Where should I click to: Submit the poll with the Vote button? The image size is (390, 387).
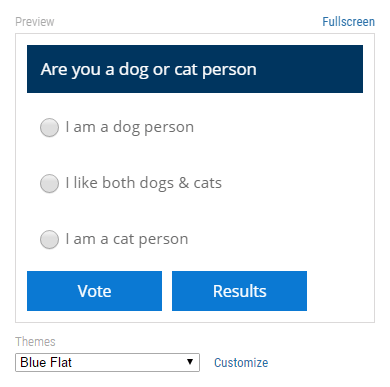pyautogui.click(x=94, y=291)
